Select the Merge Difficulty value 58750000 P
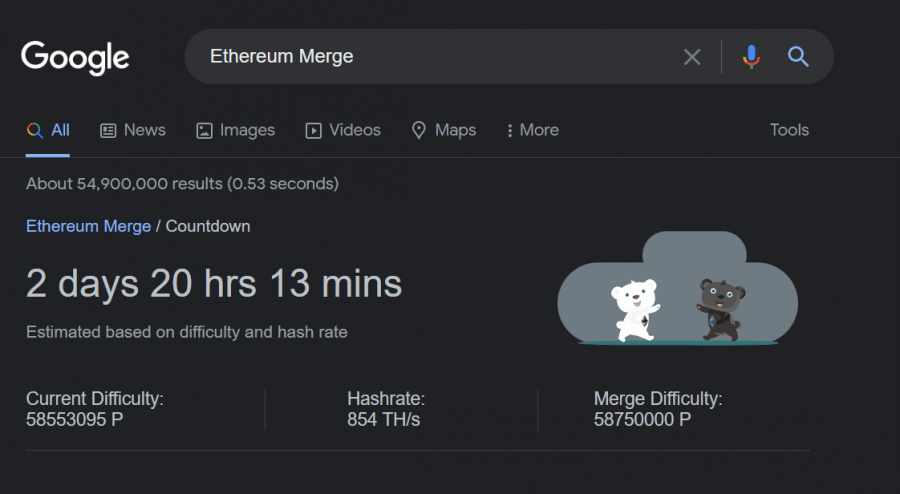 [642, 419]
